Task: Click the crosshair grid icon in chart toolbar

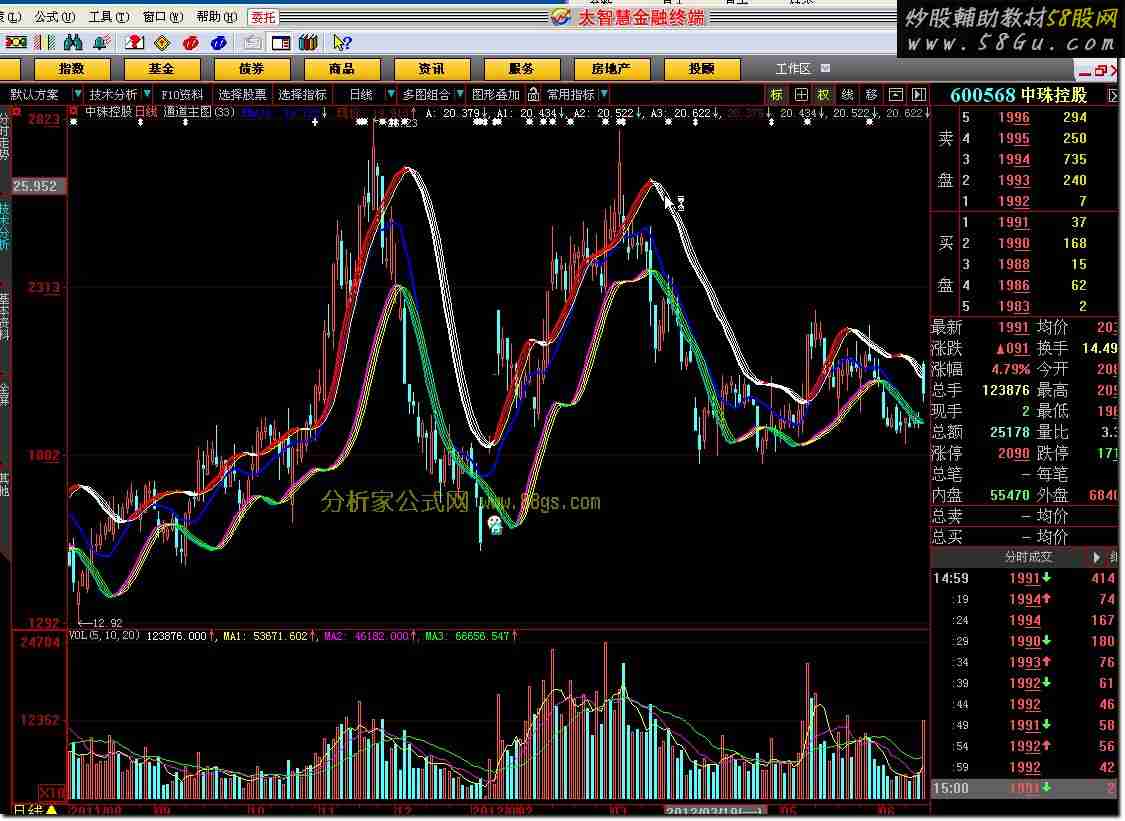Action: click(801, 95)
